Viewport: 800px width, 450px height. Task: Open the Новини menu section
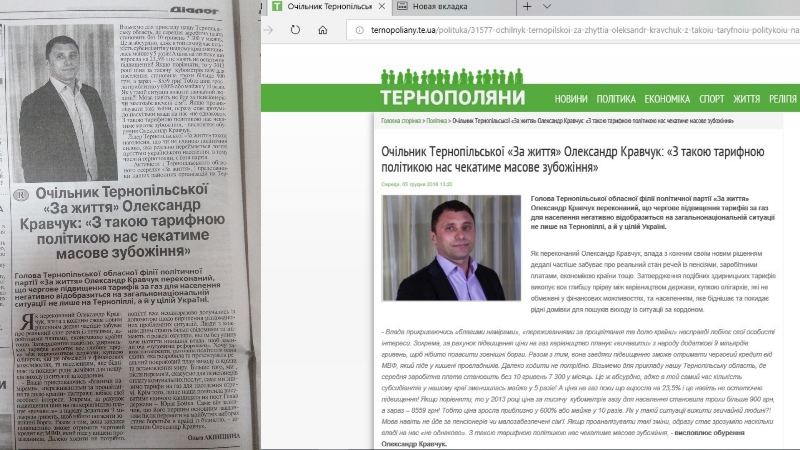pos(571,99)
